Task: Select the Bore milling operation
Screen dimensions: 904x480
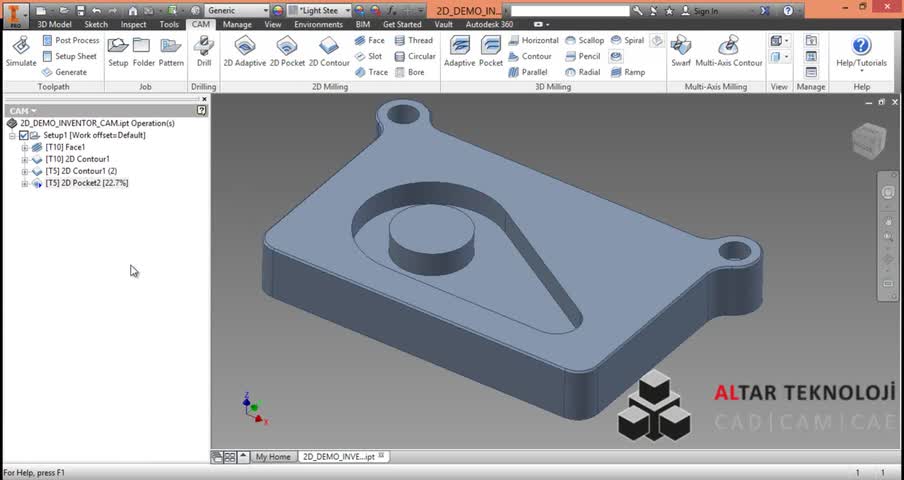Action: pyautogui.click(x=409, y=72)
